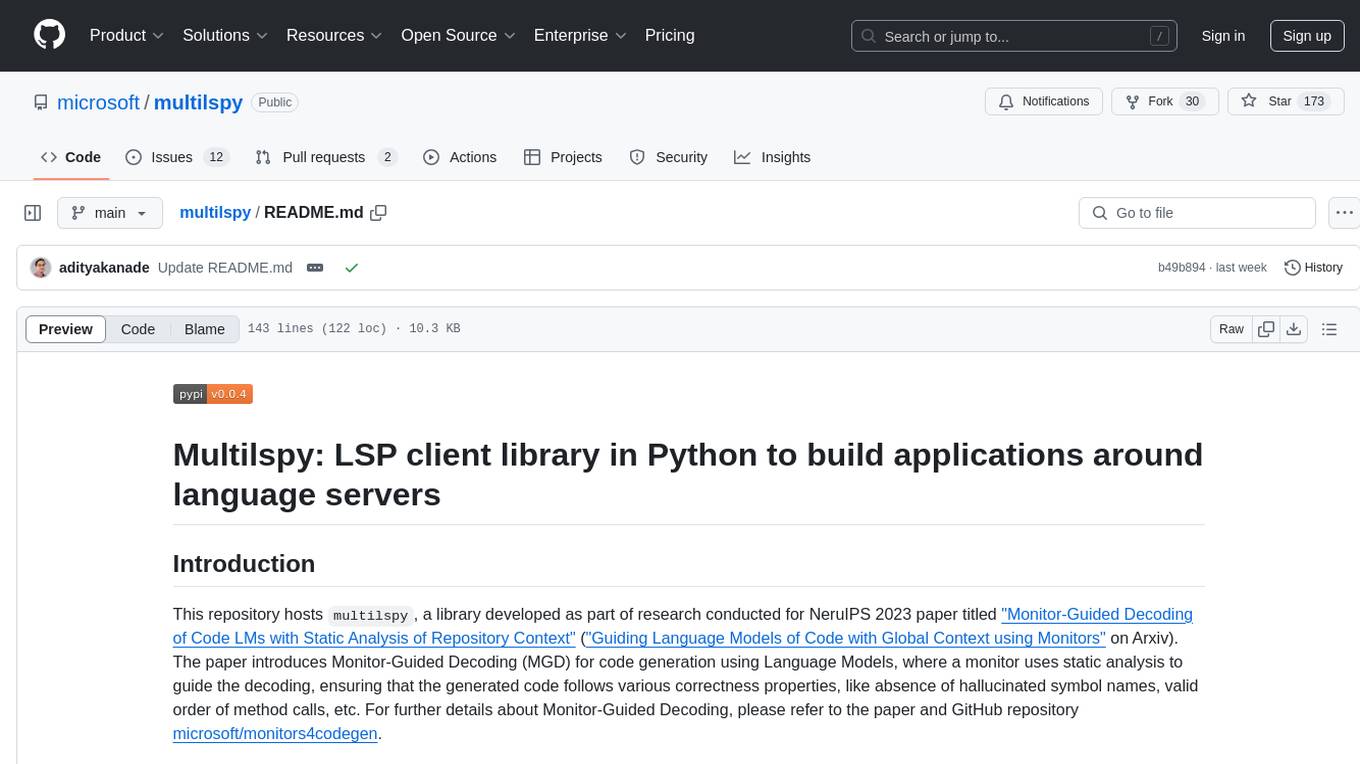Image resolution: width=1360 pixels, height=764 pixels.
Task: Open the document outline
Action: 1329,329
